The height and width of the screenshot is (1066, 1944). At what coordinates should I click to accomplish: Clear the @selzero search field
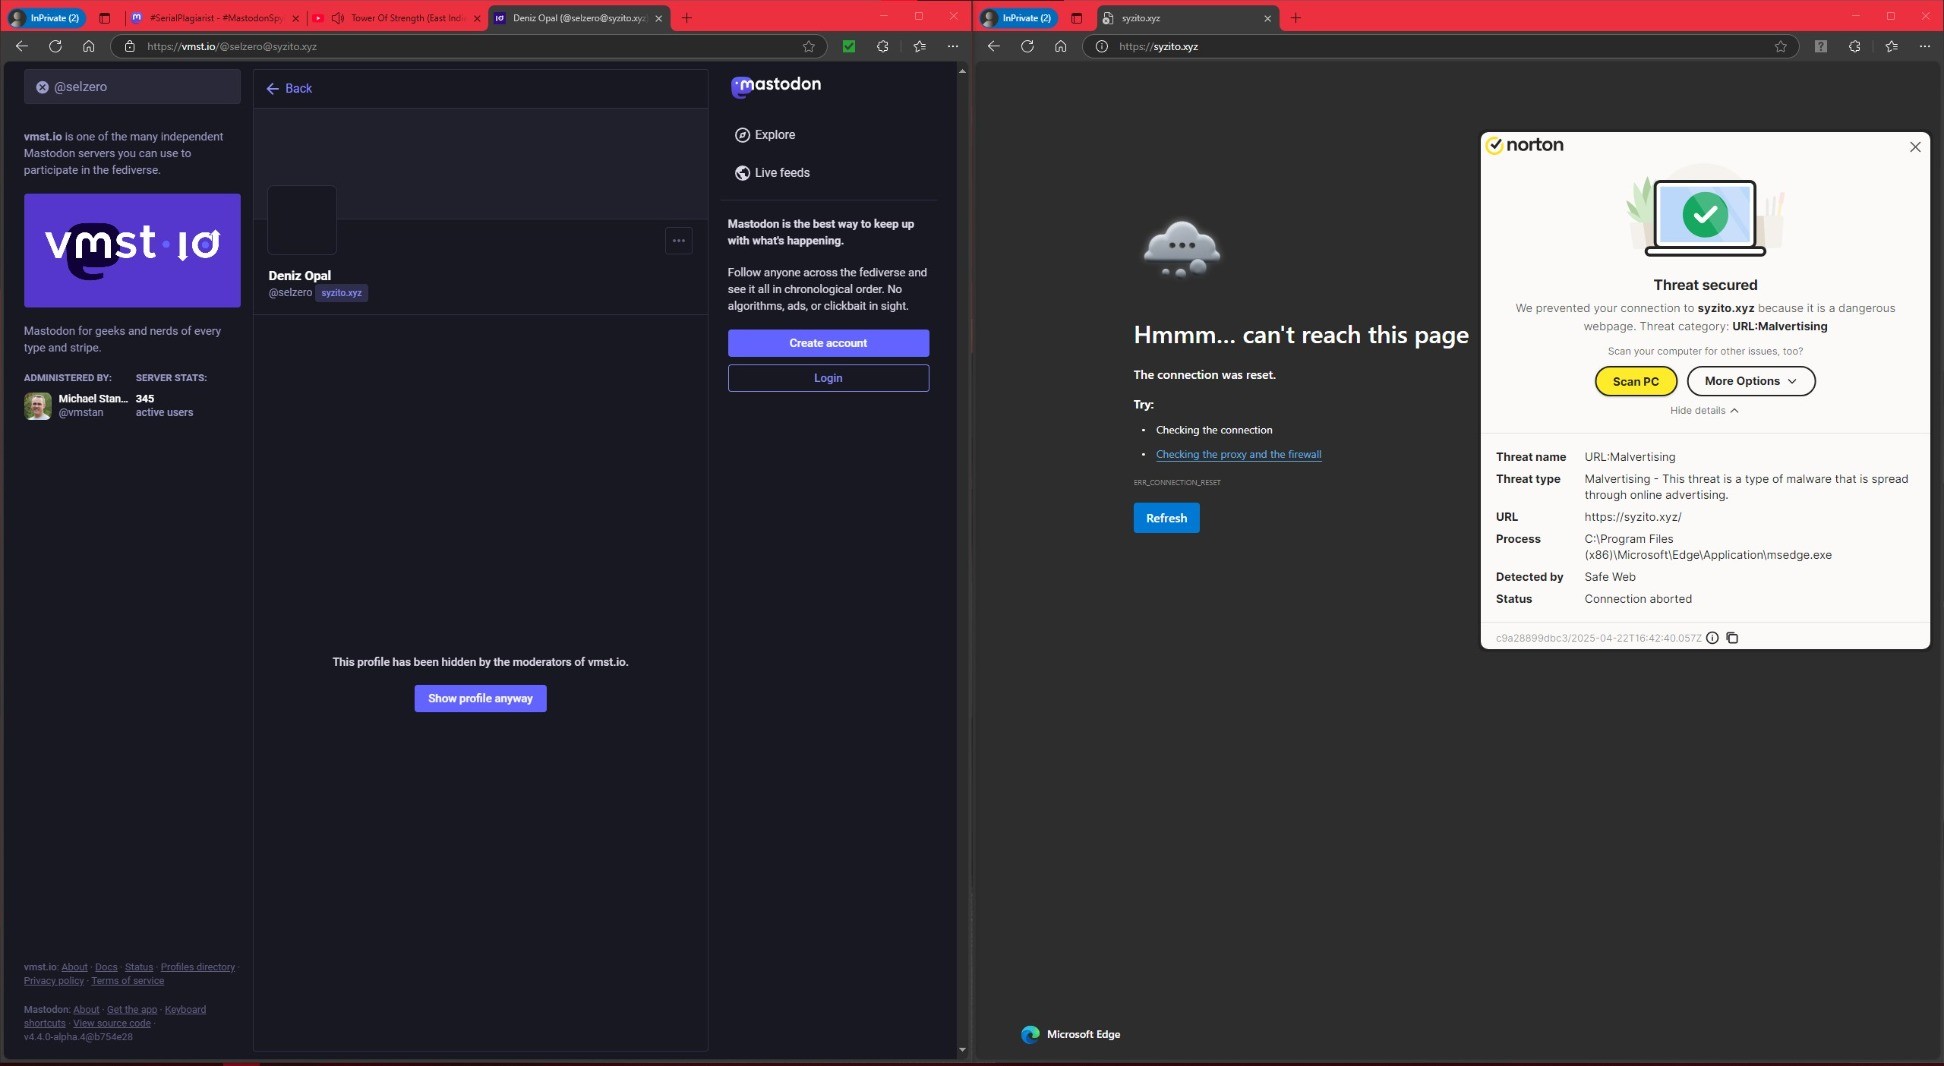pos(42,87)
